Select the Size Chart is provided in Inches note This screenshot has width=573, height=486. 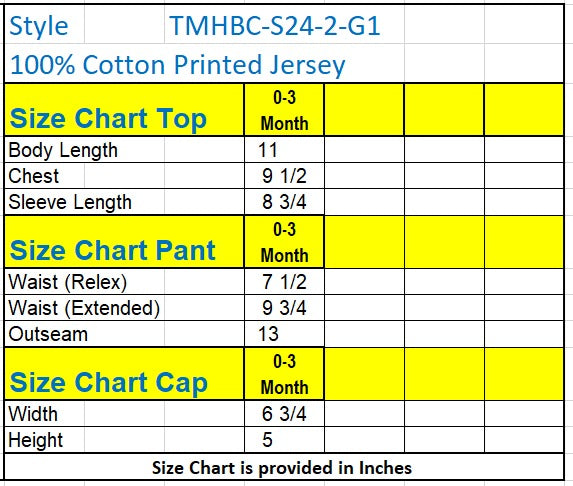click(282, 468)
